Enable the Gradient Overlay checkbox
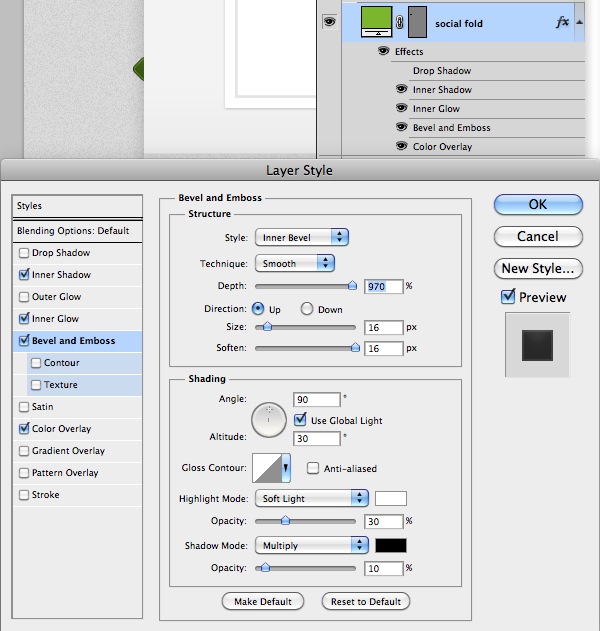The width and height of the screenshot is (600, 631). [x=24, y=451]
